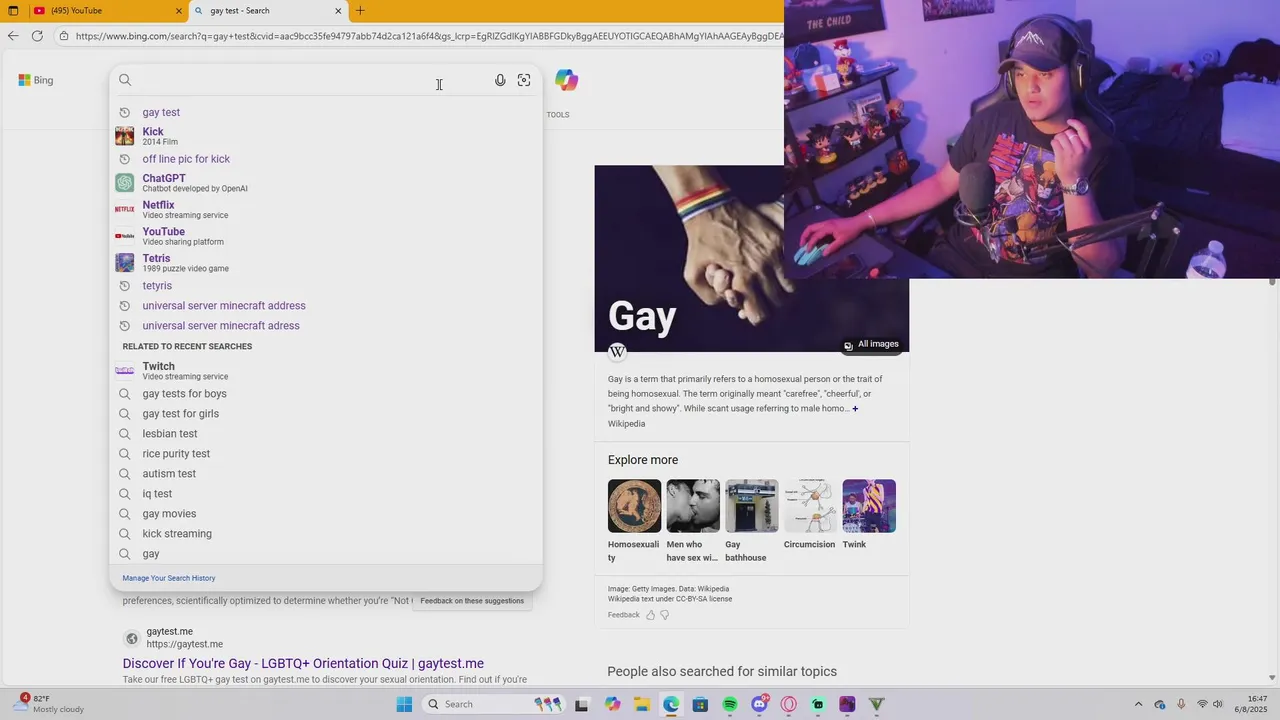Click Feedback link under knowledge panel
This screenshot has height=720, width=1280.
tap(623, 615)
